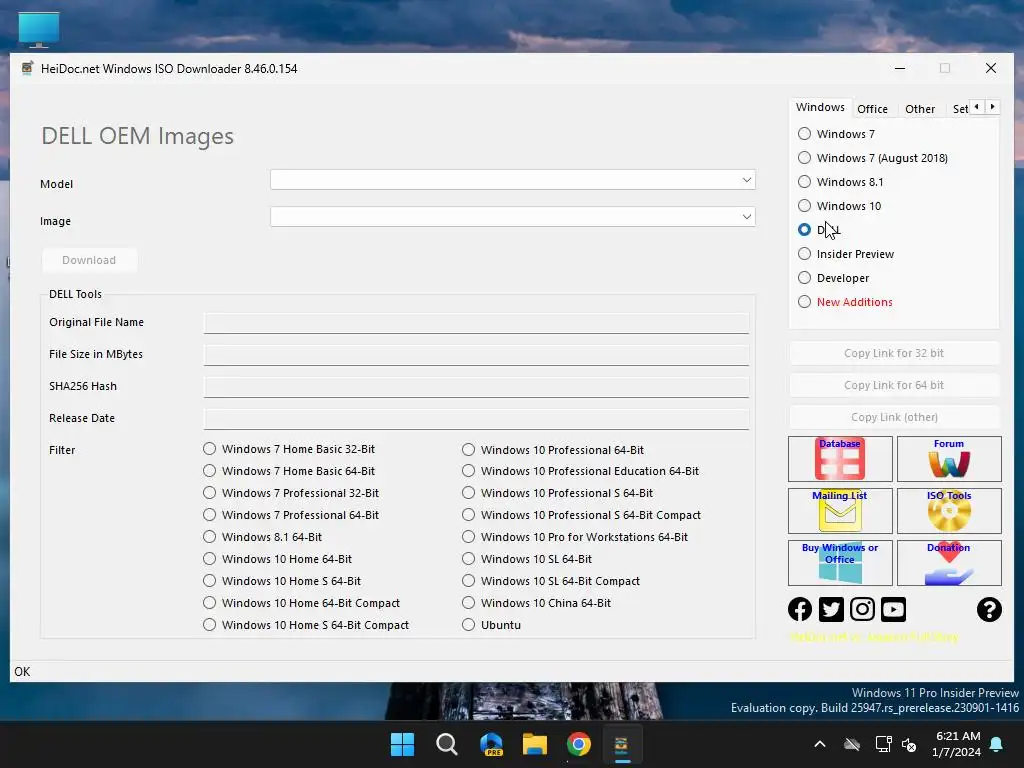
Task: Show hidden tray icons chevron
Action: (x=820, y=744)
